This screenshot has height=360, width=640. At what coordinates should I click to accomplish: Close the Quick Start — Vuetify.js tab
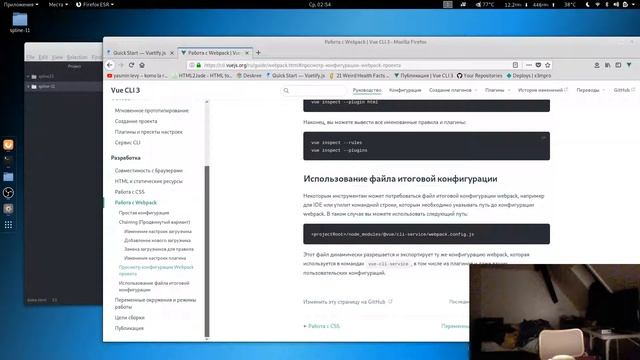pyautogui.click(x=172, y=53)
